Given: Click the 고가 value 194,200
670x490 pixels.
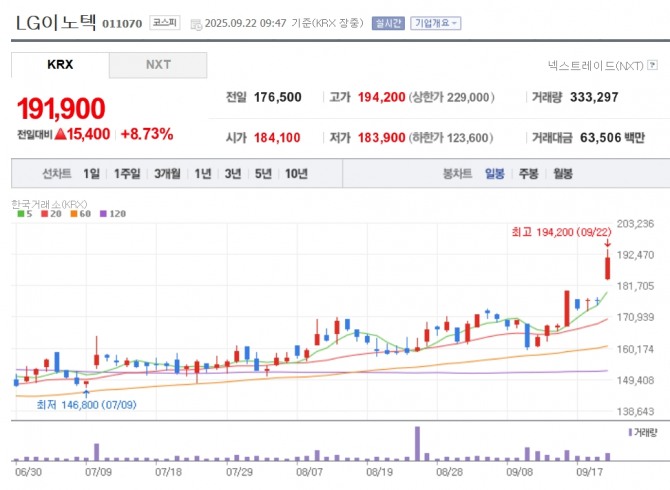Looking at the screenshot, I should pyautogui.click(x=382, y=97).
